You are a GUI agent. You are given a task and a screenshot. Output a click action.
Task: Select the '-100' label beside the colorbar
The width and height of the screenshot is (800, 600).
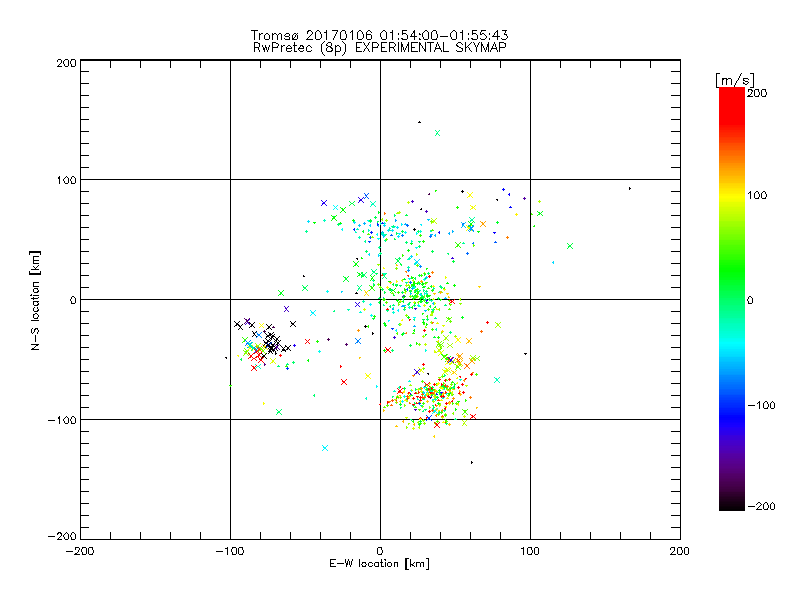pyautogui.click(x=761, y=405)
